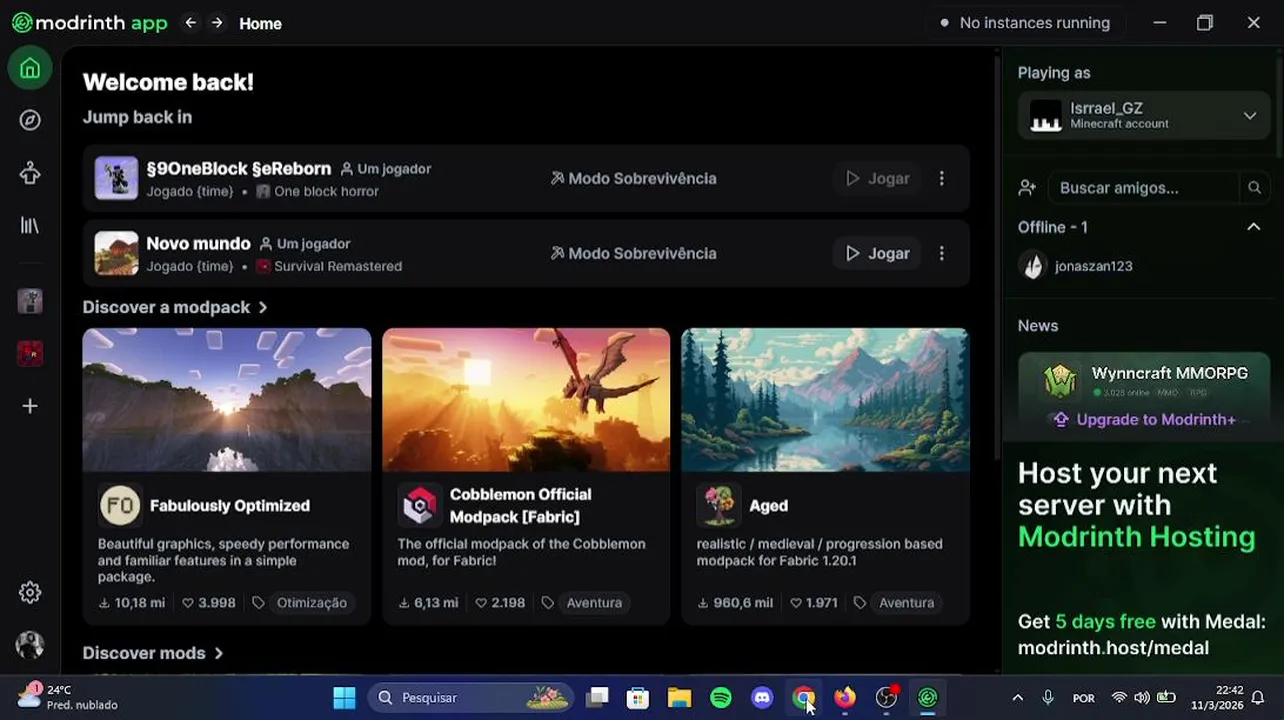
Task: Click the Aventura tag on the Cobblemon card
Action: pos(594,602)
